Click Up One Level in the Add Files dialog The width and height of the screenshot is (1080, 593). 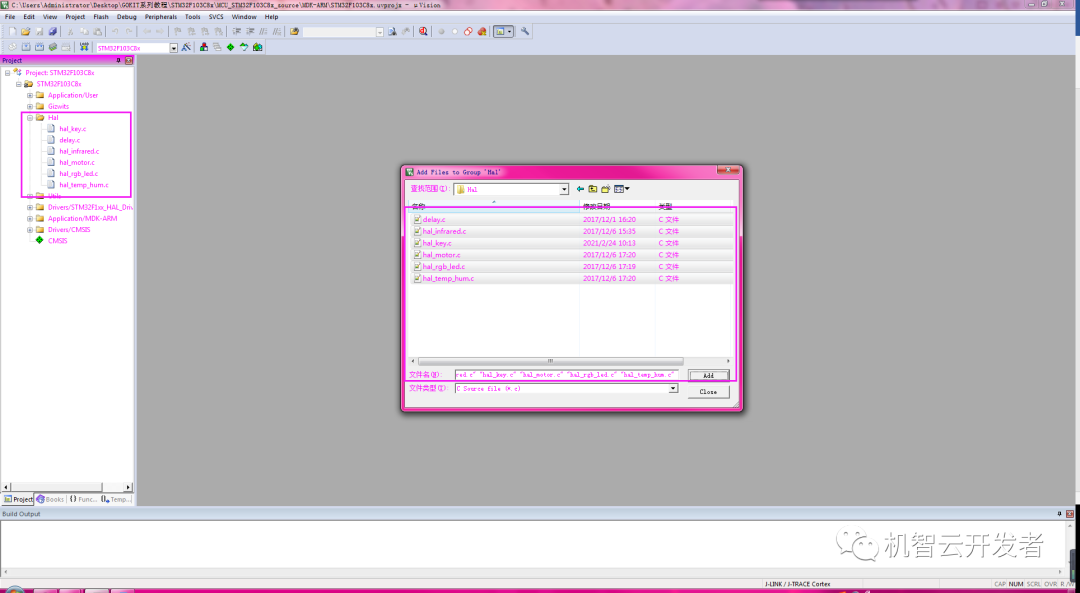click(x=593, y=188)
